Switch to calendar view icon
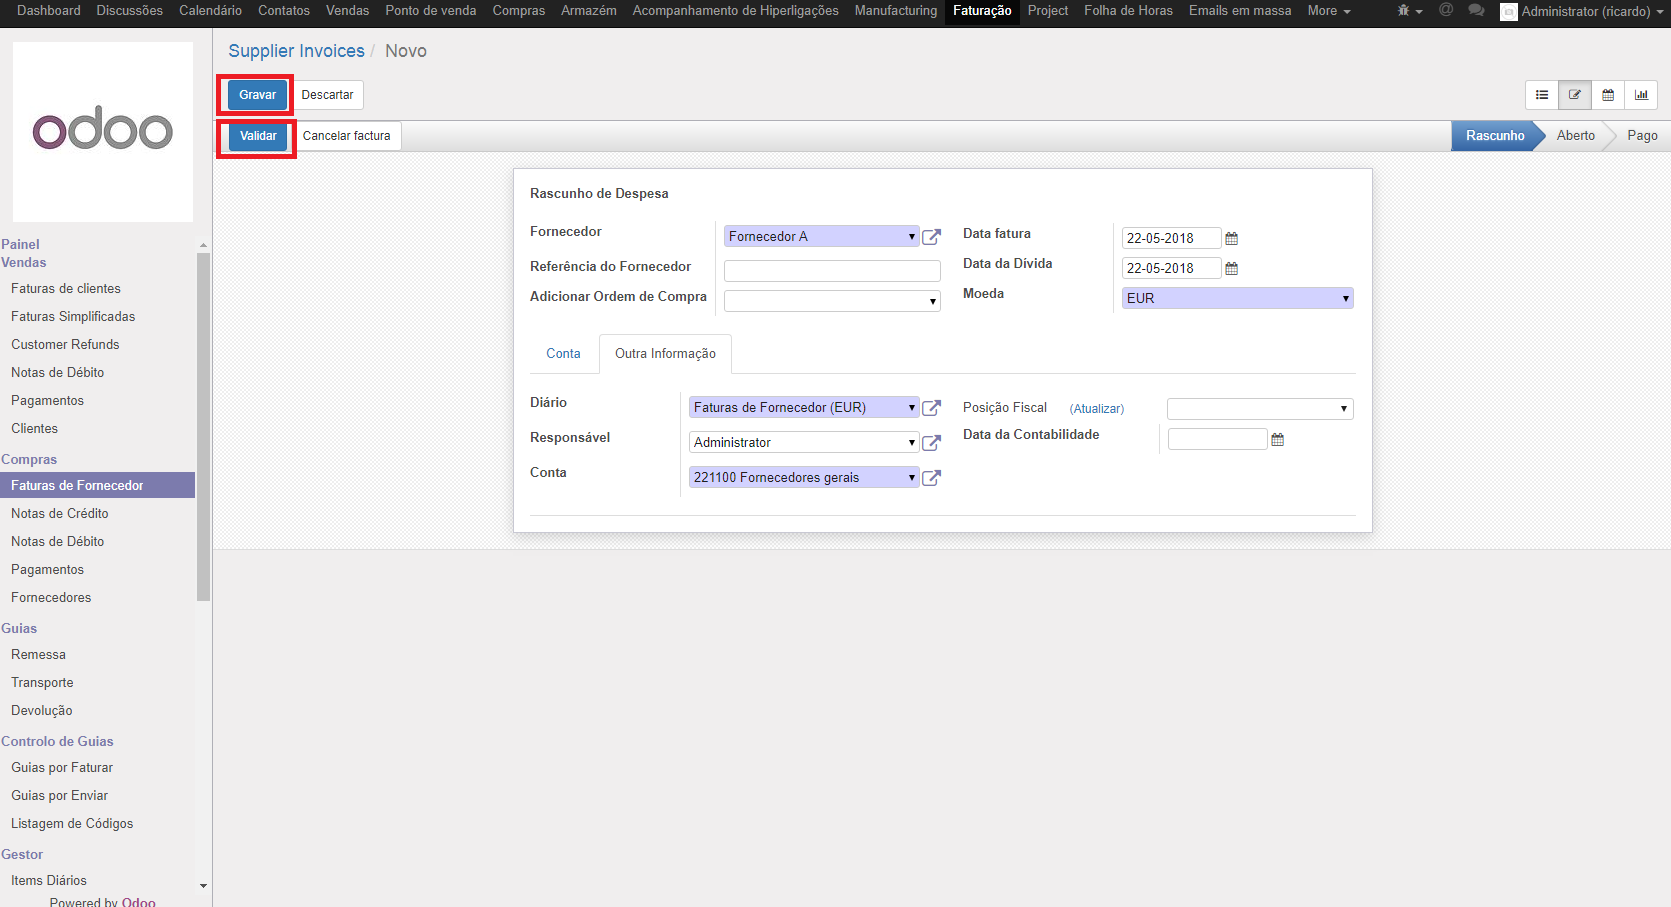Viewport: 1671px width, 907px height. (x=1608, y=95)
